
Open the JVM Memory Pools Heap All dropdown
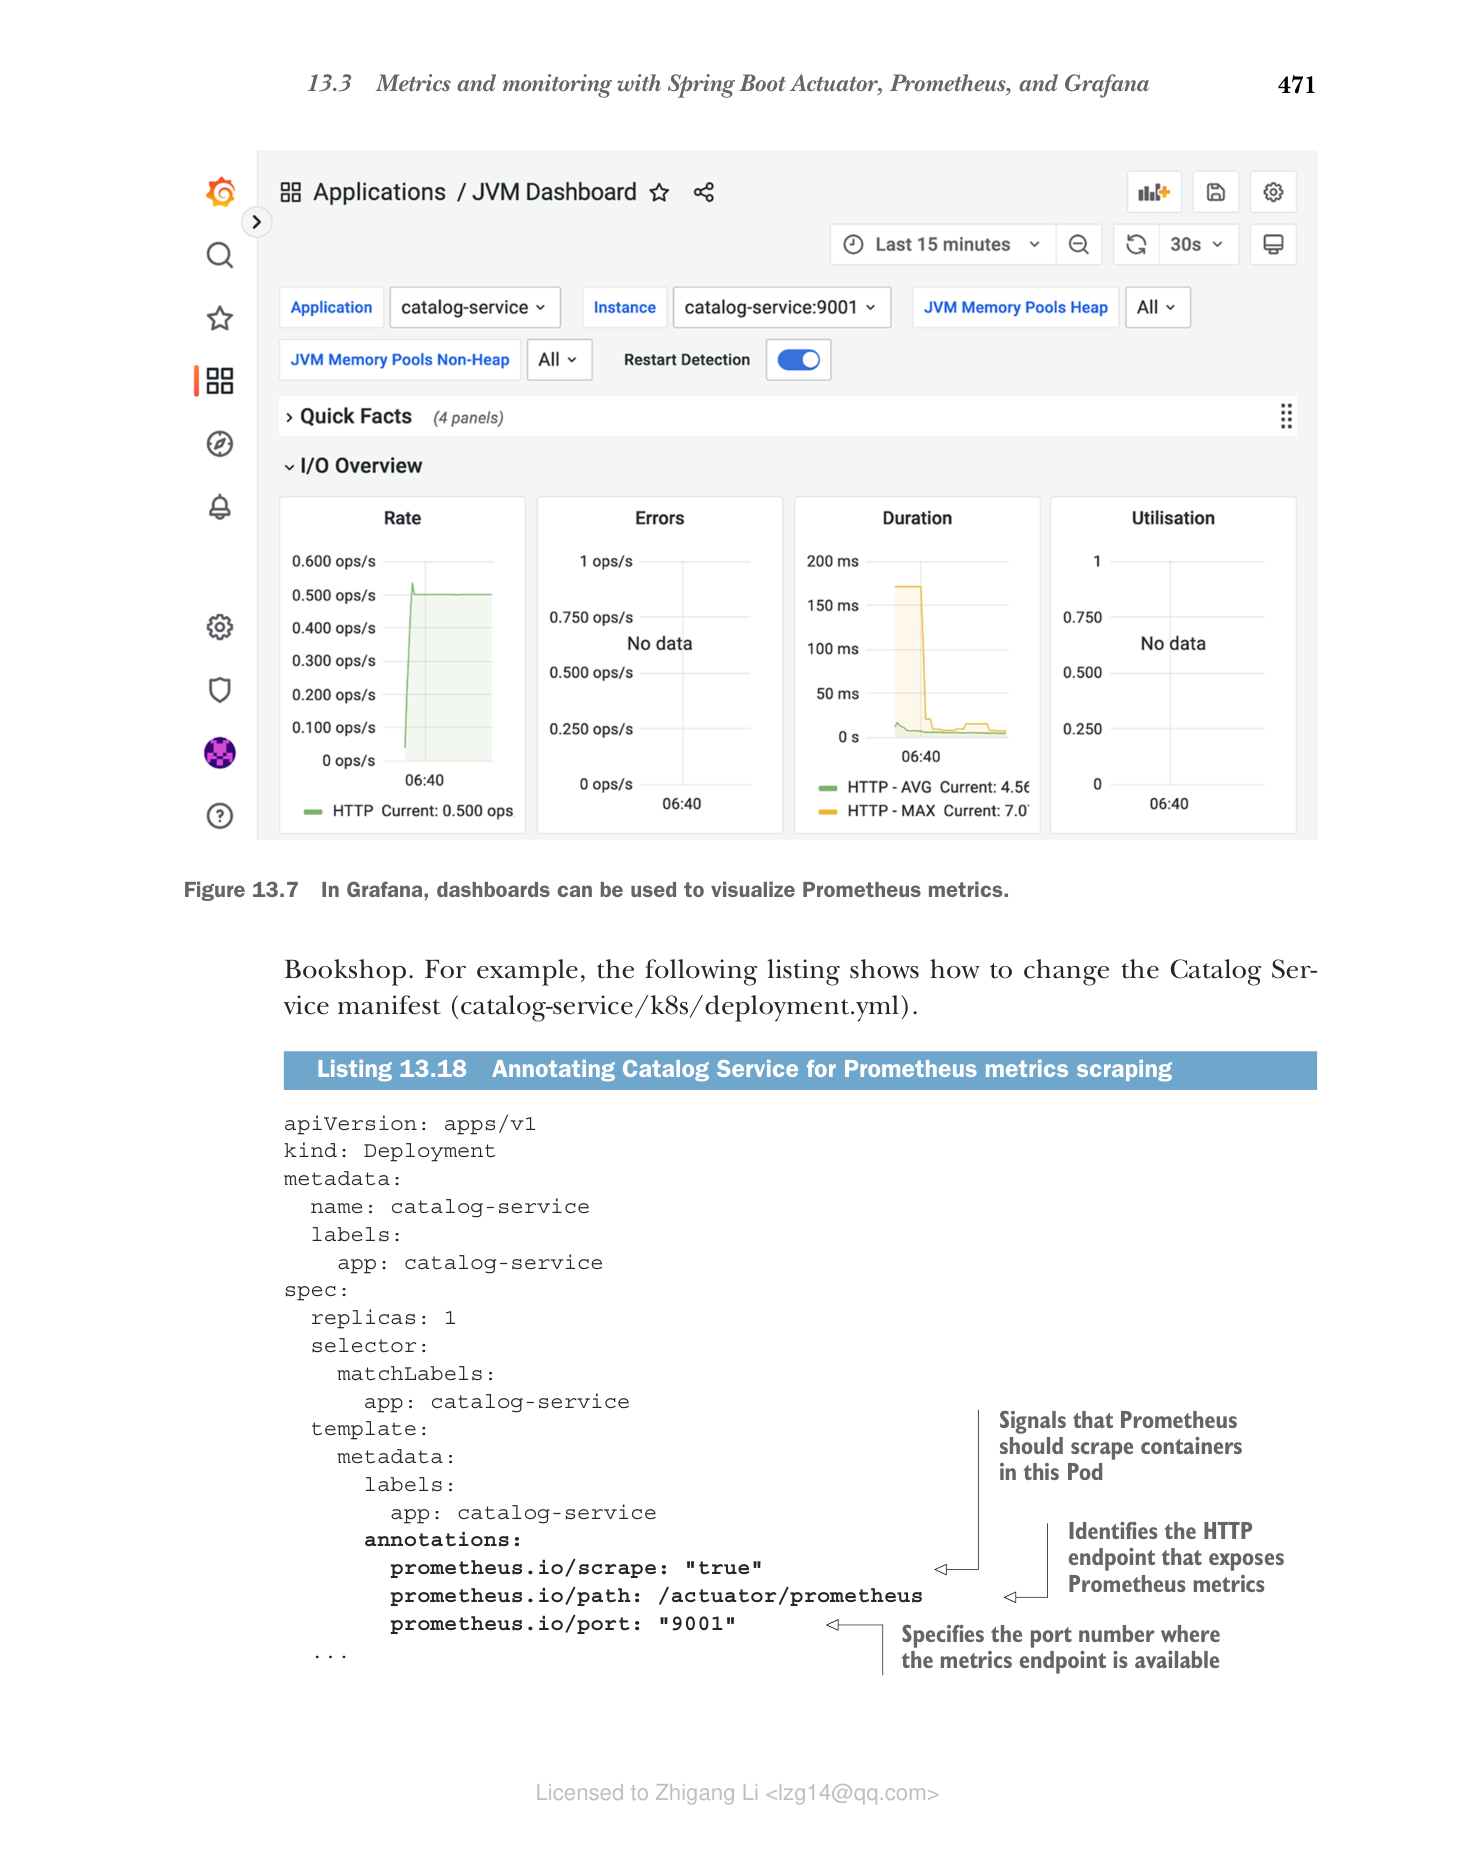point(1157,308)
